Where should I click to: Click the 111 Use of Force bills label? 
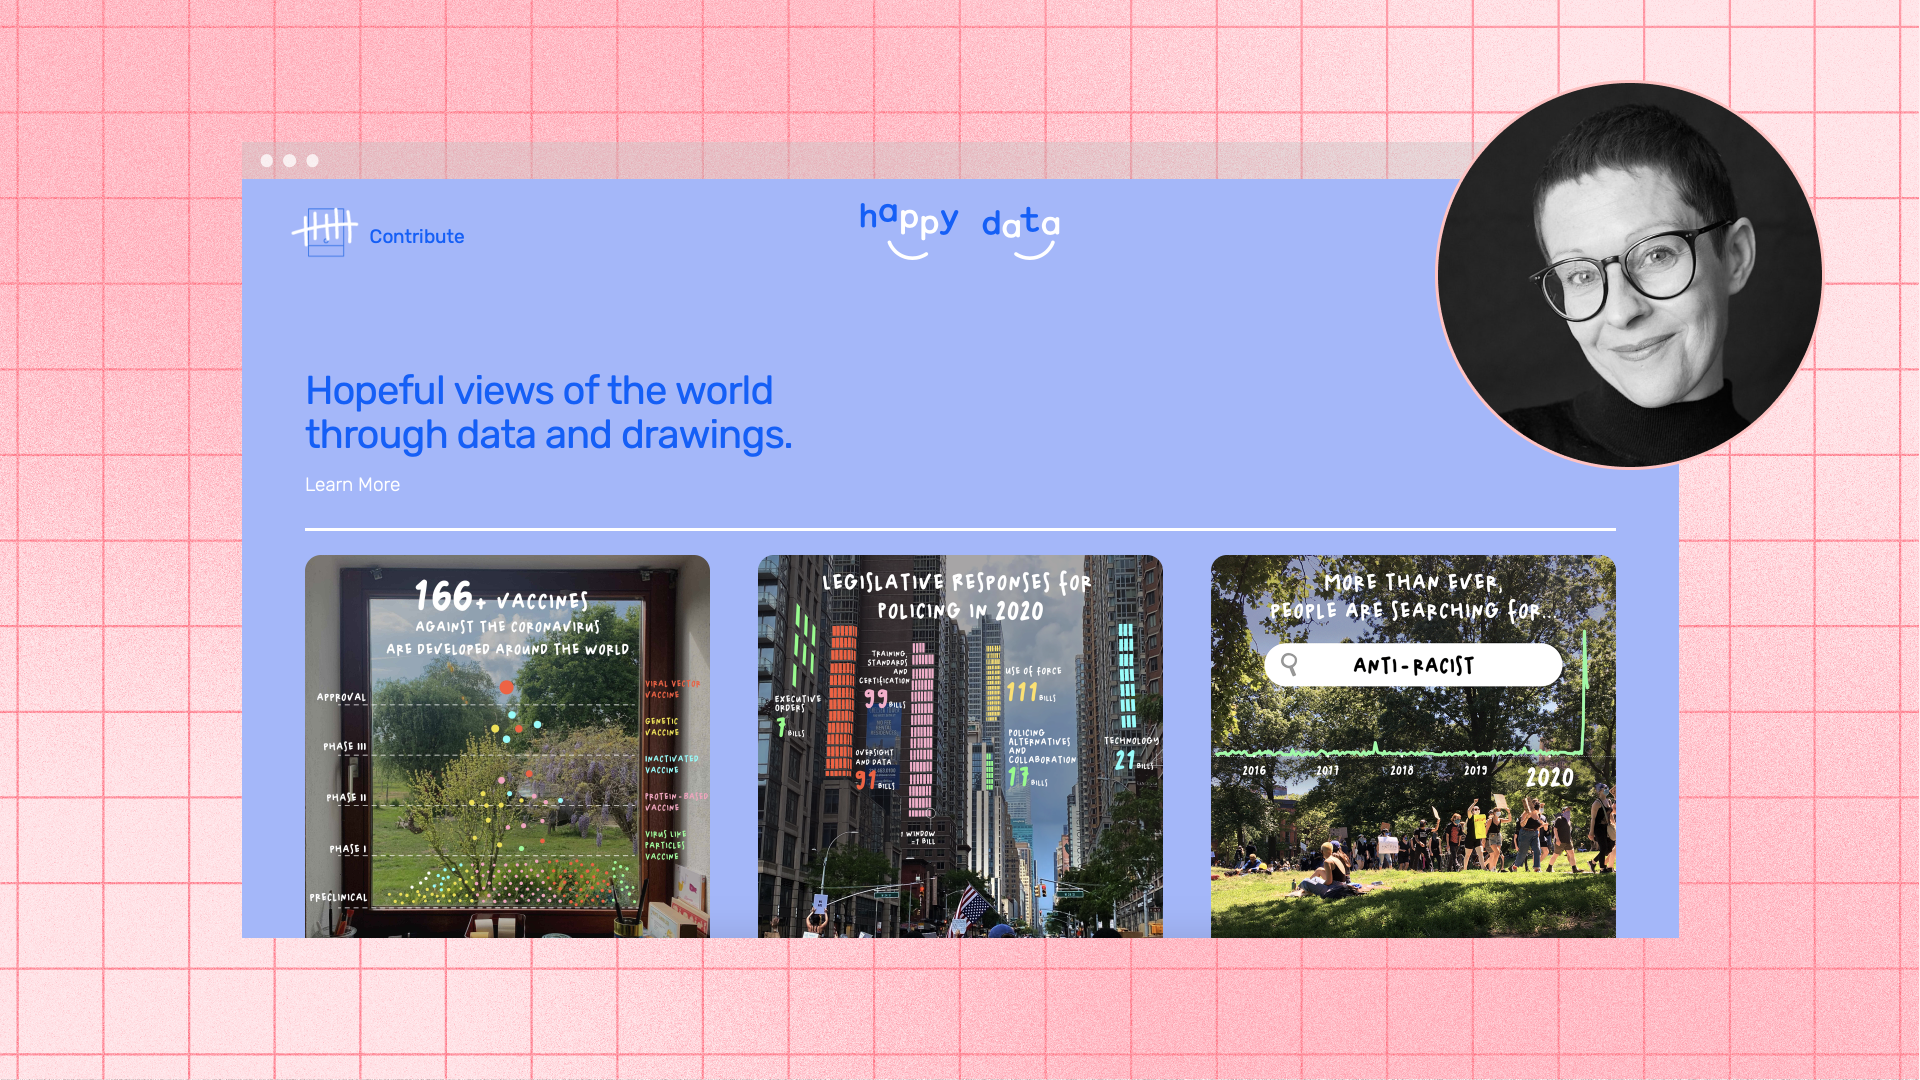point(1023,692)
